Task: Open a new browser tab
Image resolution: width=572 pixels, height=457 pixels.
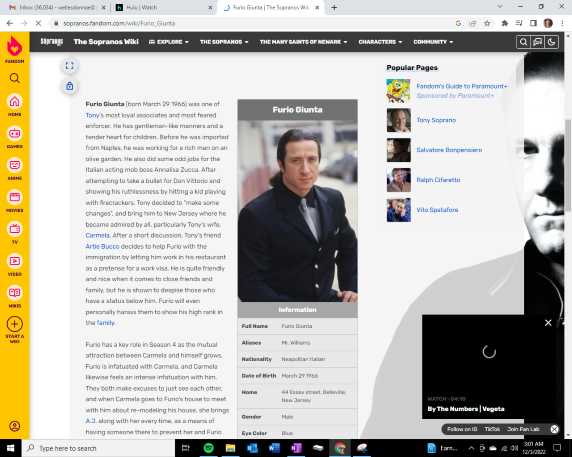Action: click(x=334, y=7)
